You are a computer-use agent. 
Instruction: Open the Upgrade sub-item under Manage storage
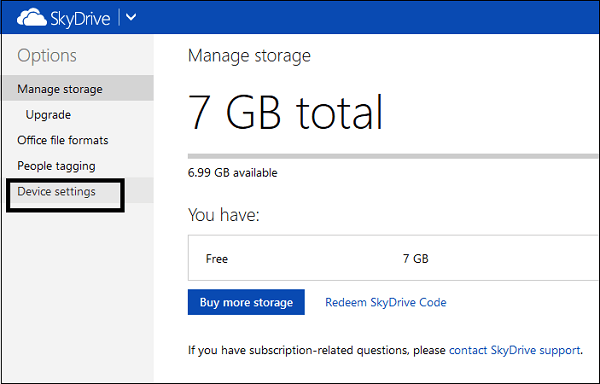click(48, 115)
